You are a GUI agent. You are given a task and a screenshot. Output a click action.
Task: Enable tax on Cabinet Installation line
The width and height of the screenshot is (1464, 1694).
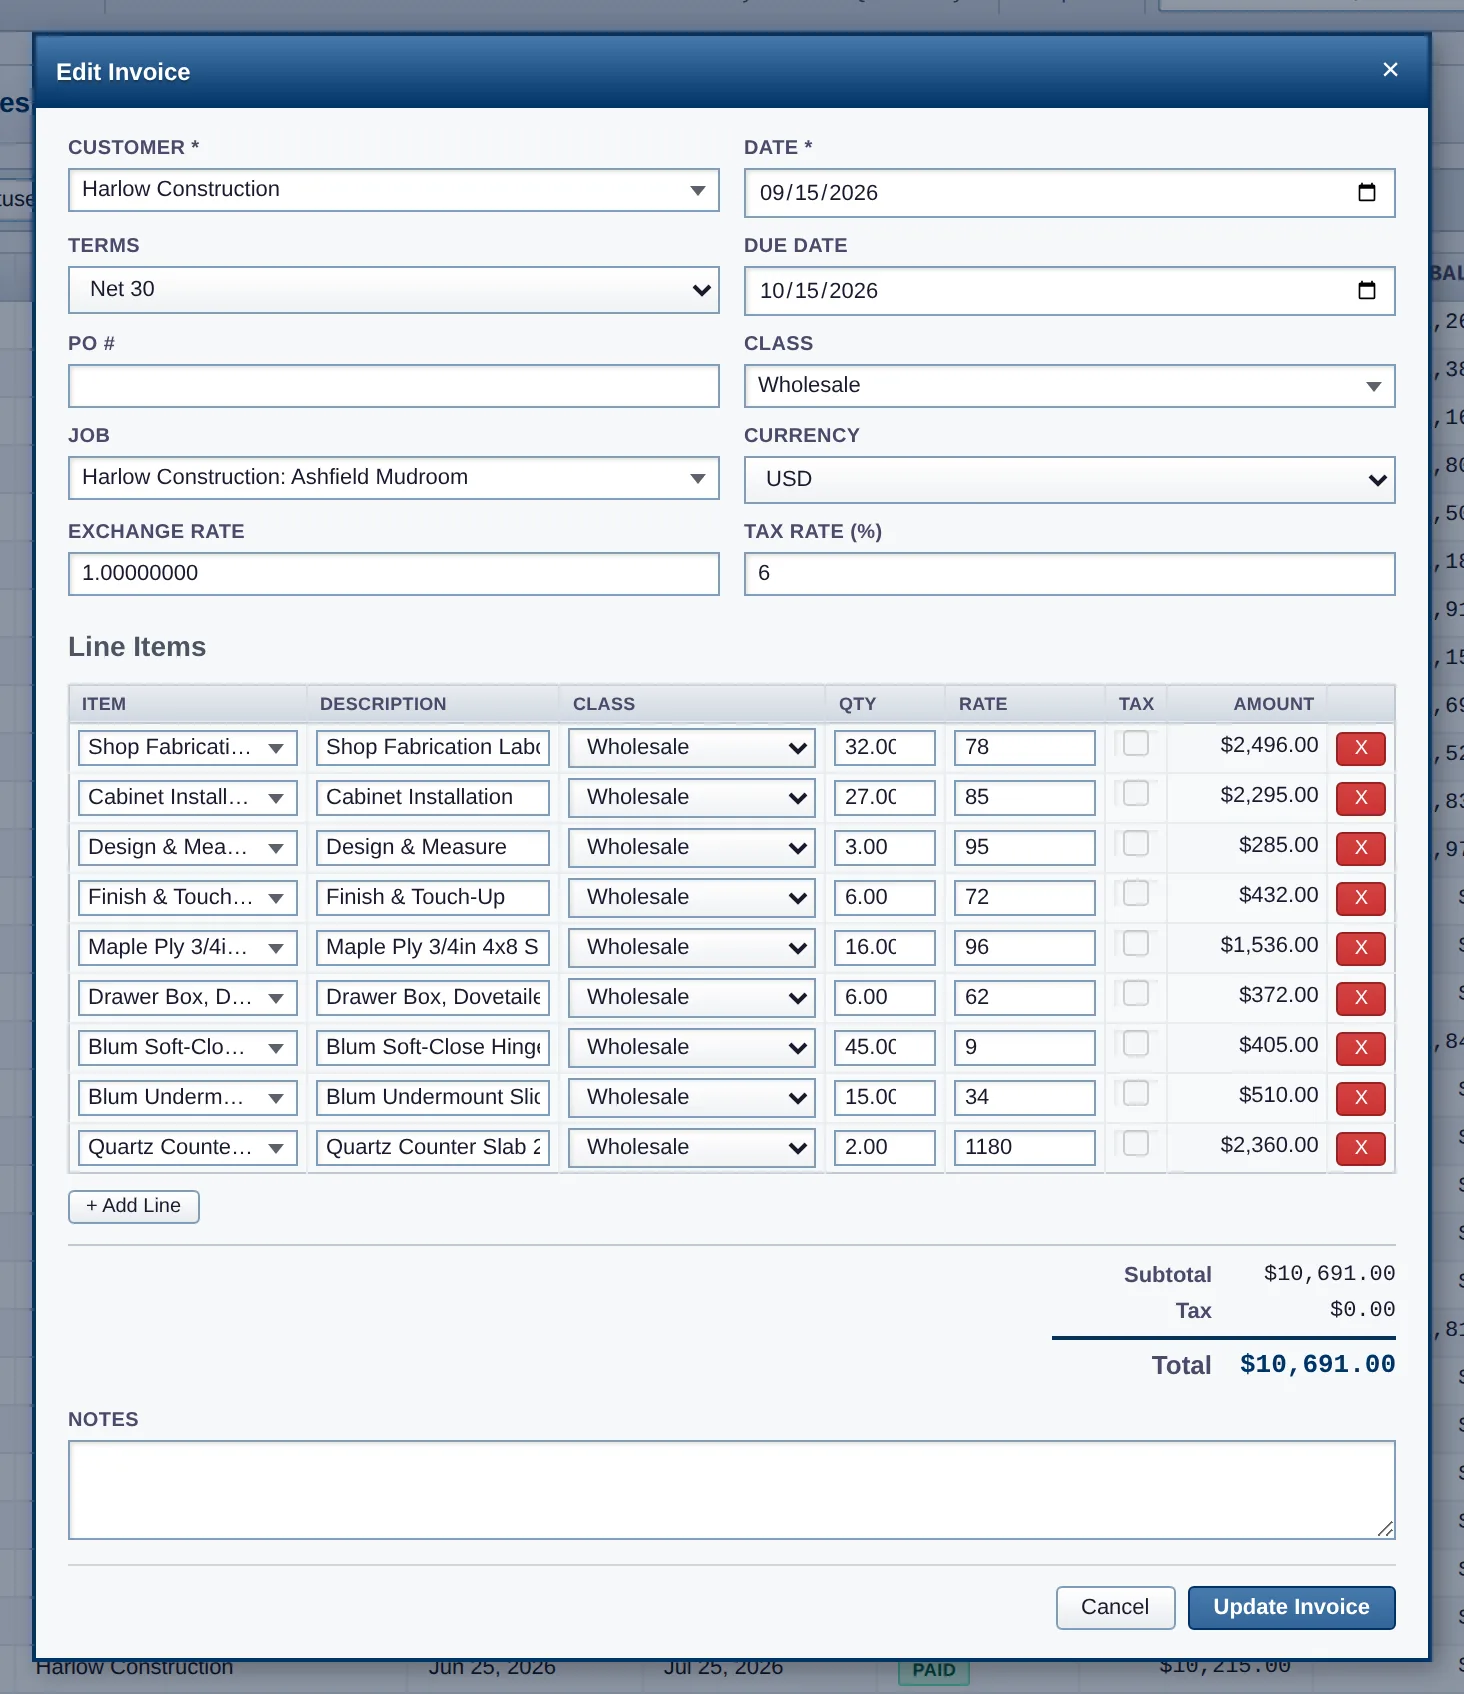1136,794
